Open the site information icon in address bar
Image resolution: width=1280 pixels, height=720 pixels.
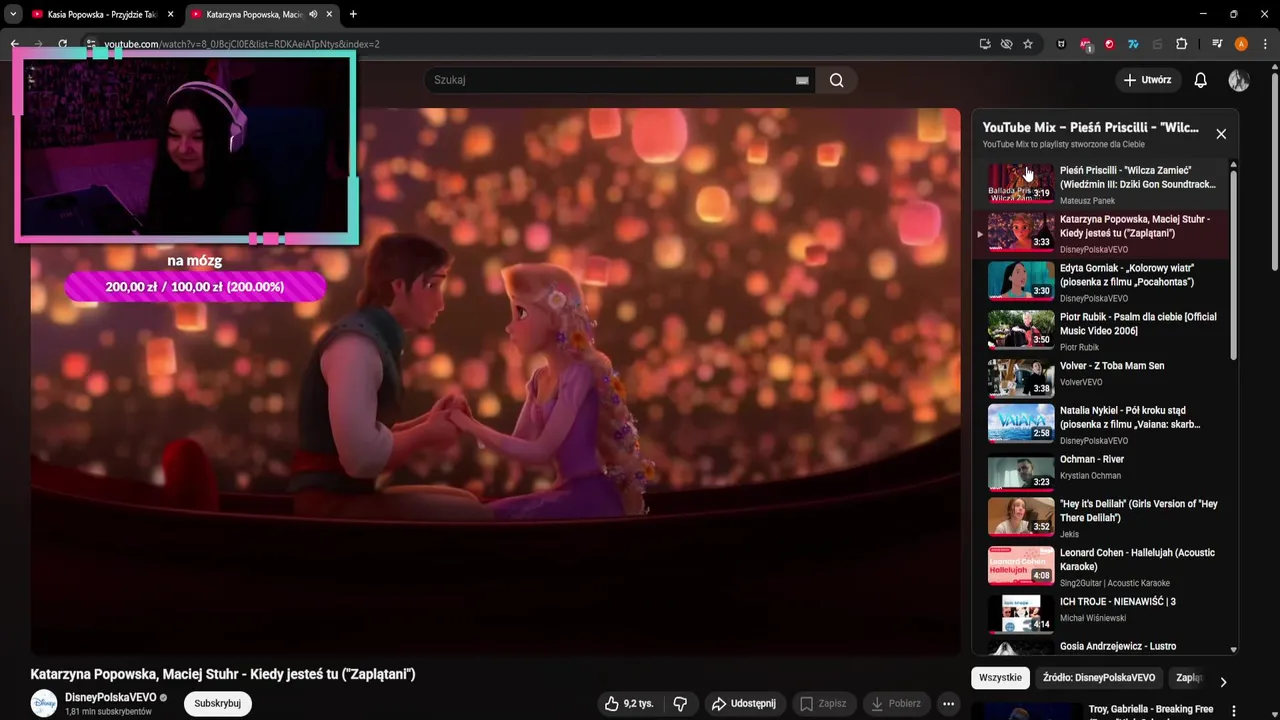coord(90,44)
